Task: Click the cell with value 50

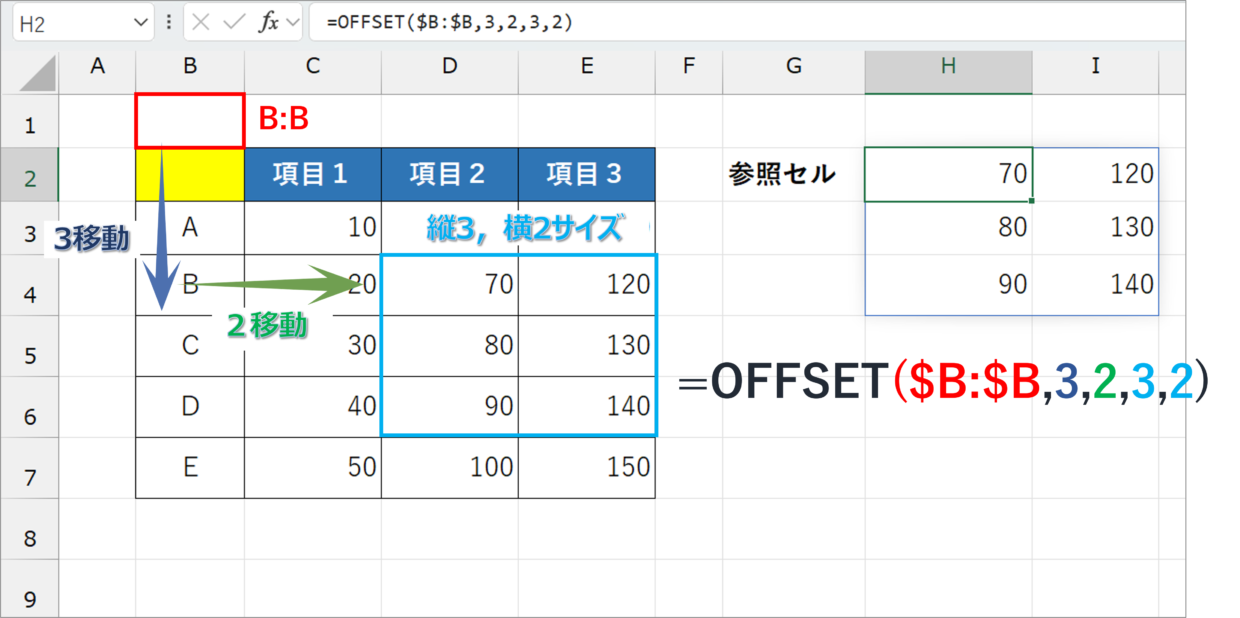Action: click(x=313, y=467)
